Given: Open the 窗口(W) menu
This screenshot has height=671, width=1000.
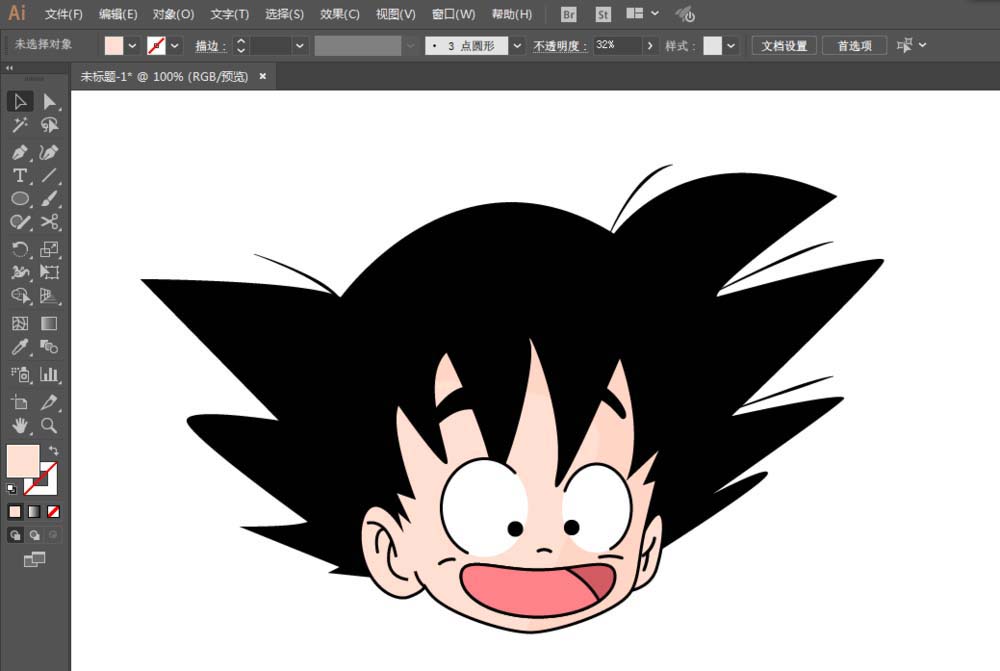Looking at the screenshot, I should tap(453, 14).
